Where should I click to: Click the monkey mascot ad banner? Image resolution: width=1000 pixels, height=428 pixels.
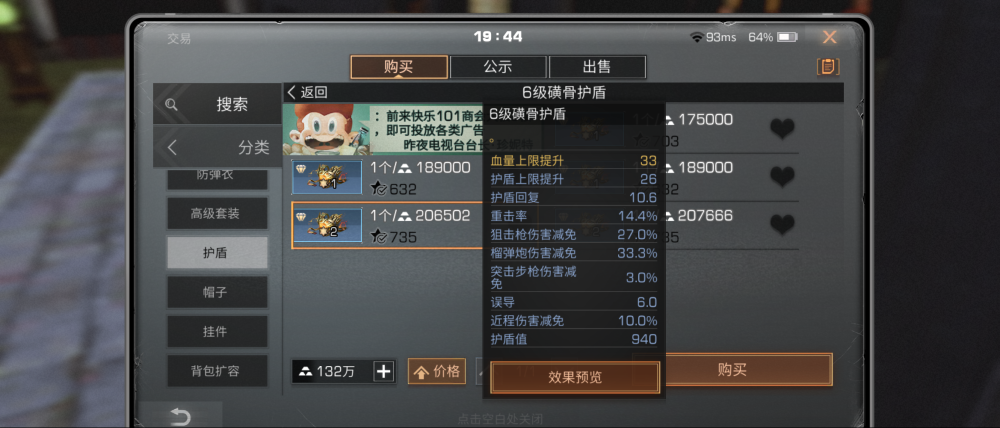pyautogui.click(x=383, y=129)
